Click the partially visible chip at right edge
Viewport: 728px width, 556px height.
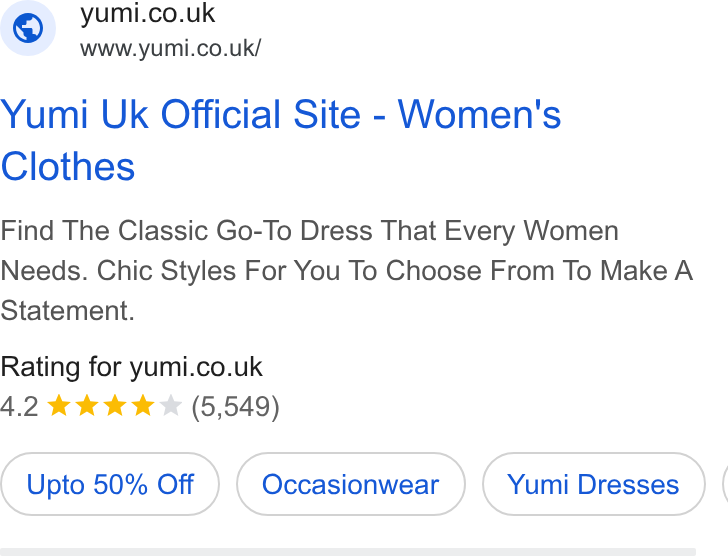tap(725, 484)
